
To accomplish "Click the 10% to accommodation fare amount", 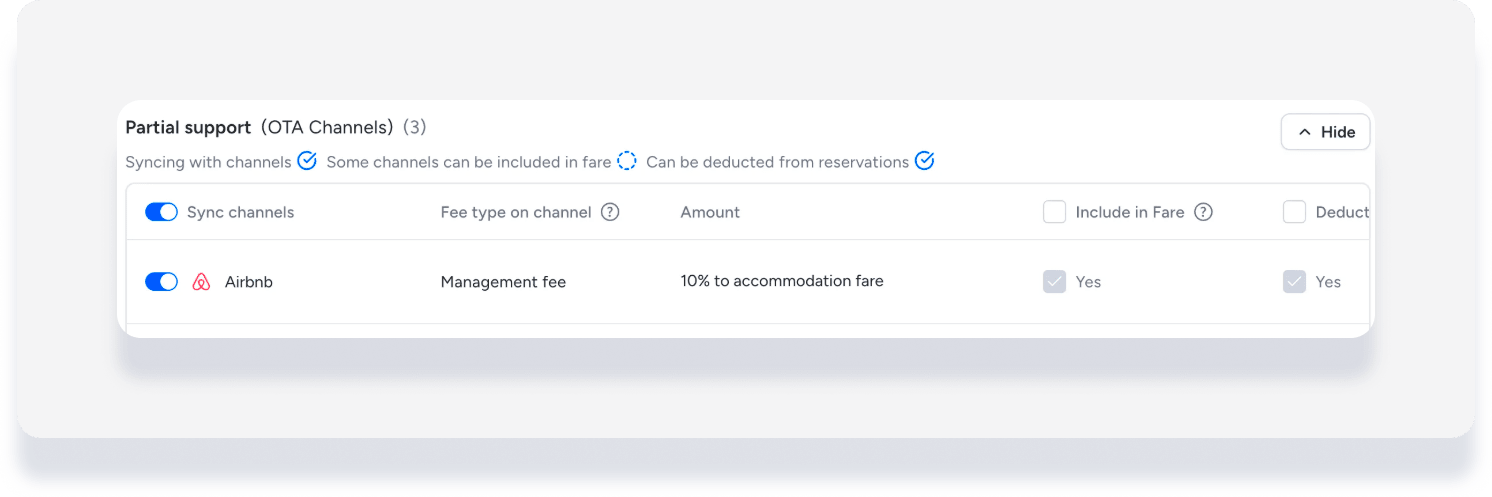I will point(782,281).
